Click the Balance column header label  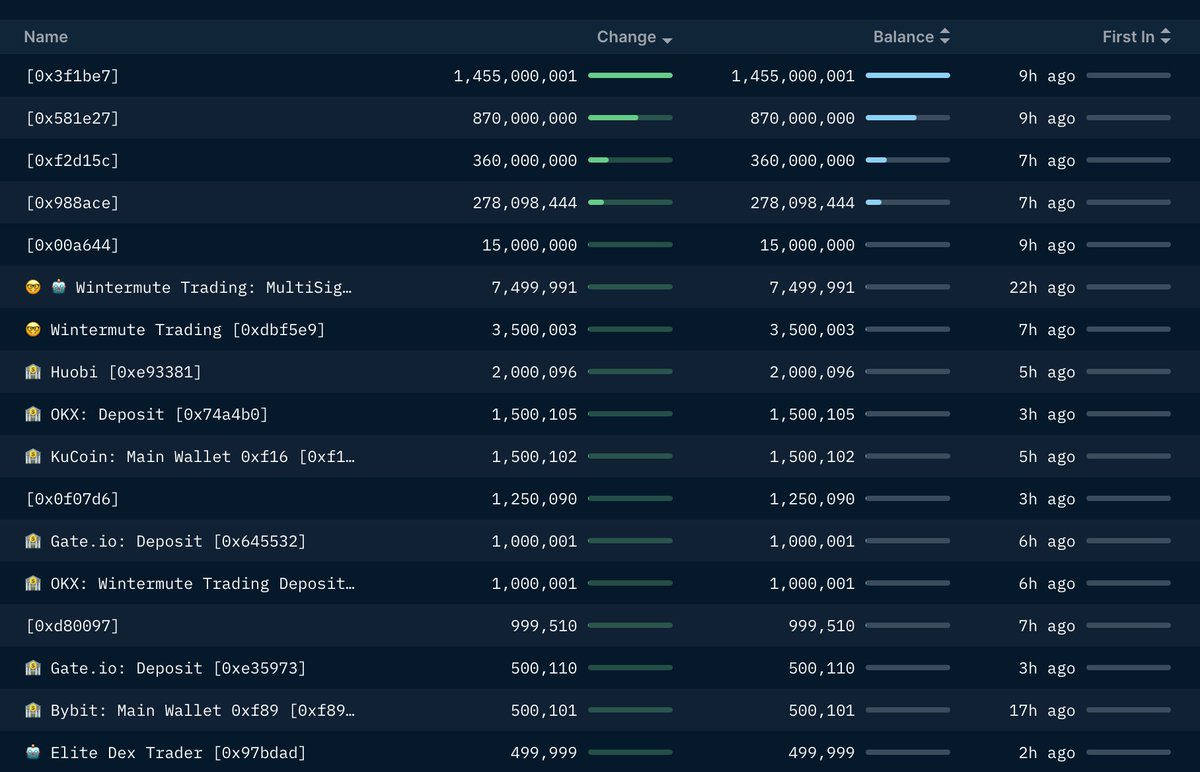904,37
